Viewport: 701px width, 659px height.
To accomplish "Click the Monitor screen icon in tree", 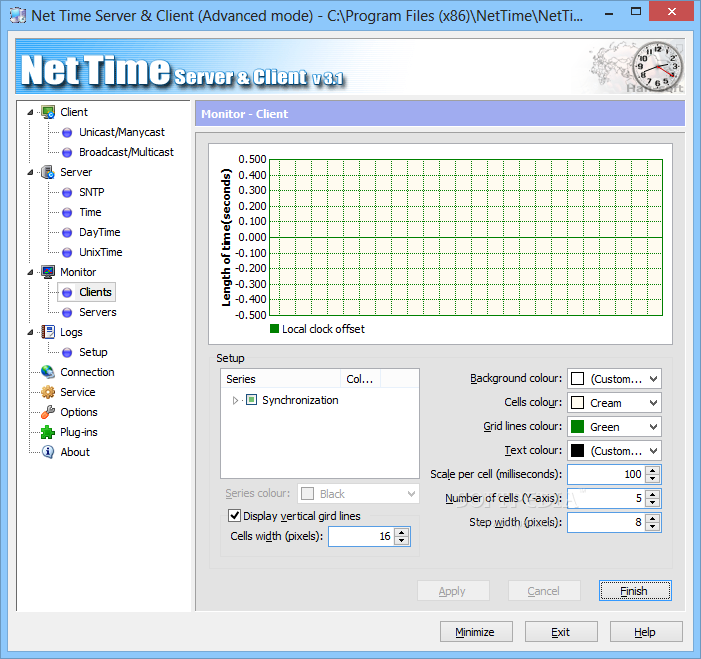I will click(48, 272).
